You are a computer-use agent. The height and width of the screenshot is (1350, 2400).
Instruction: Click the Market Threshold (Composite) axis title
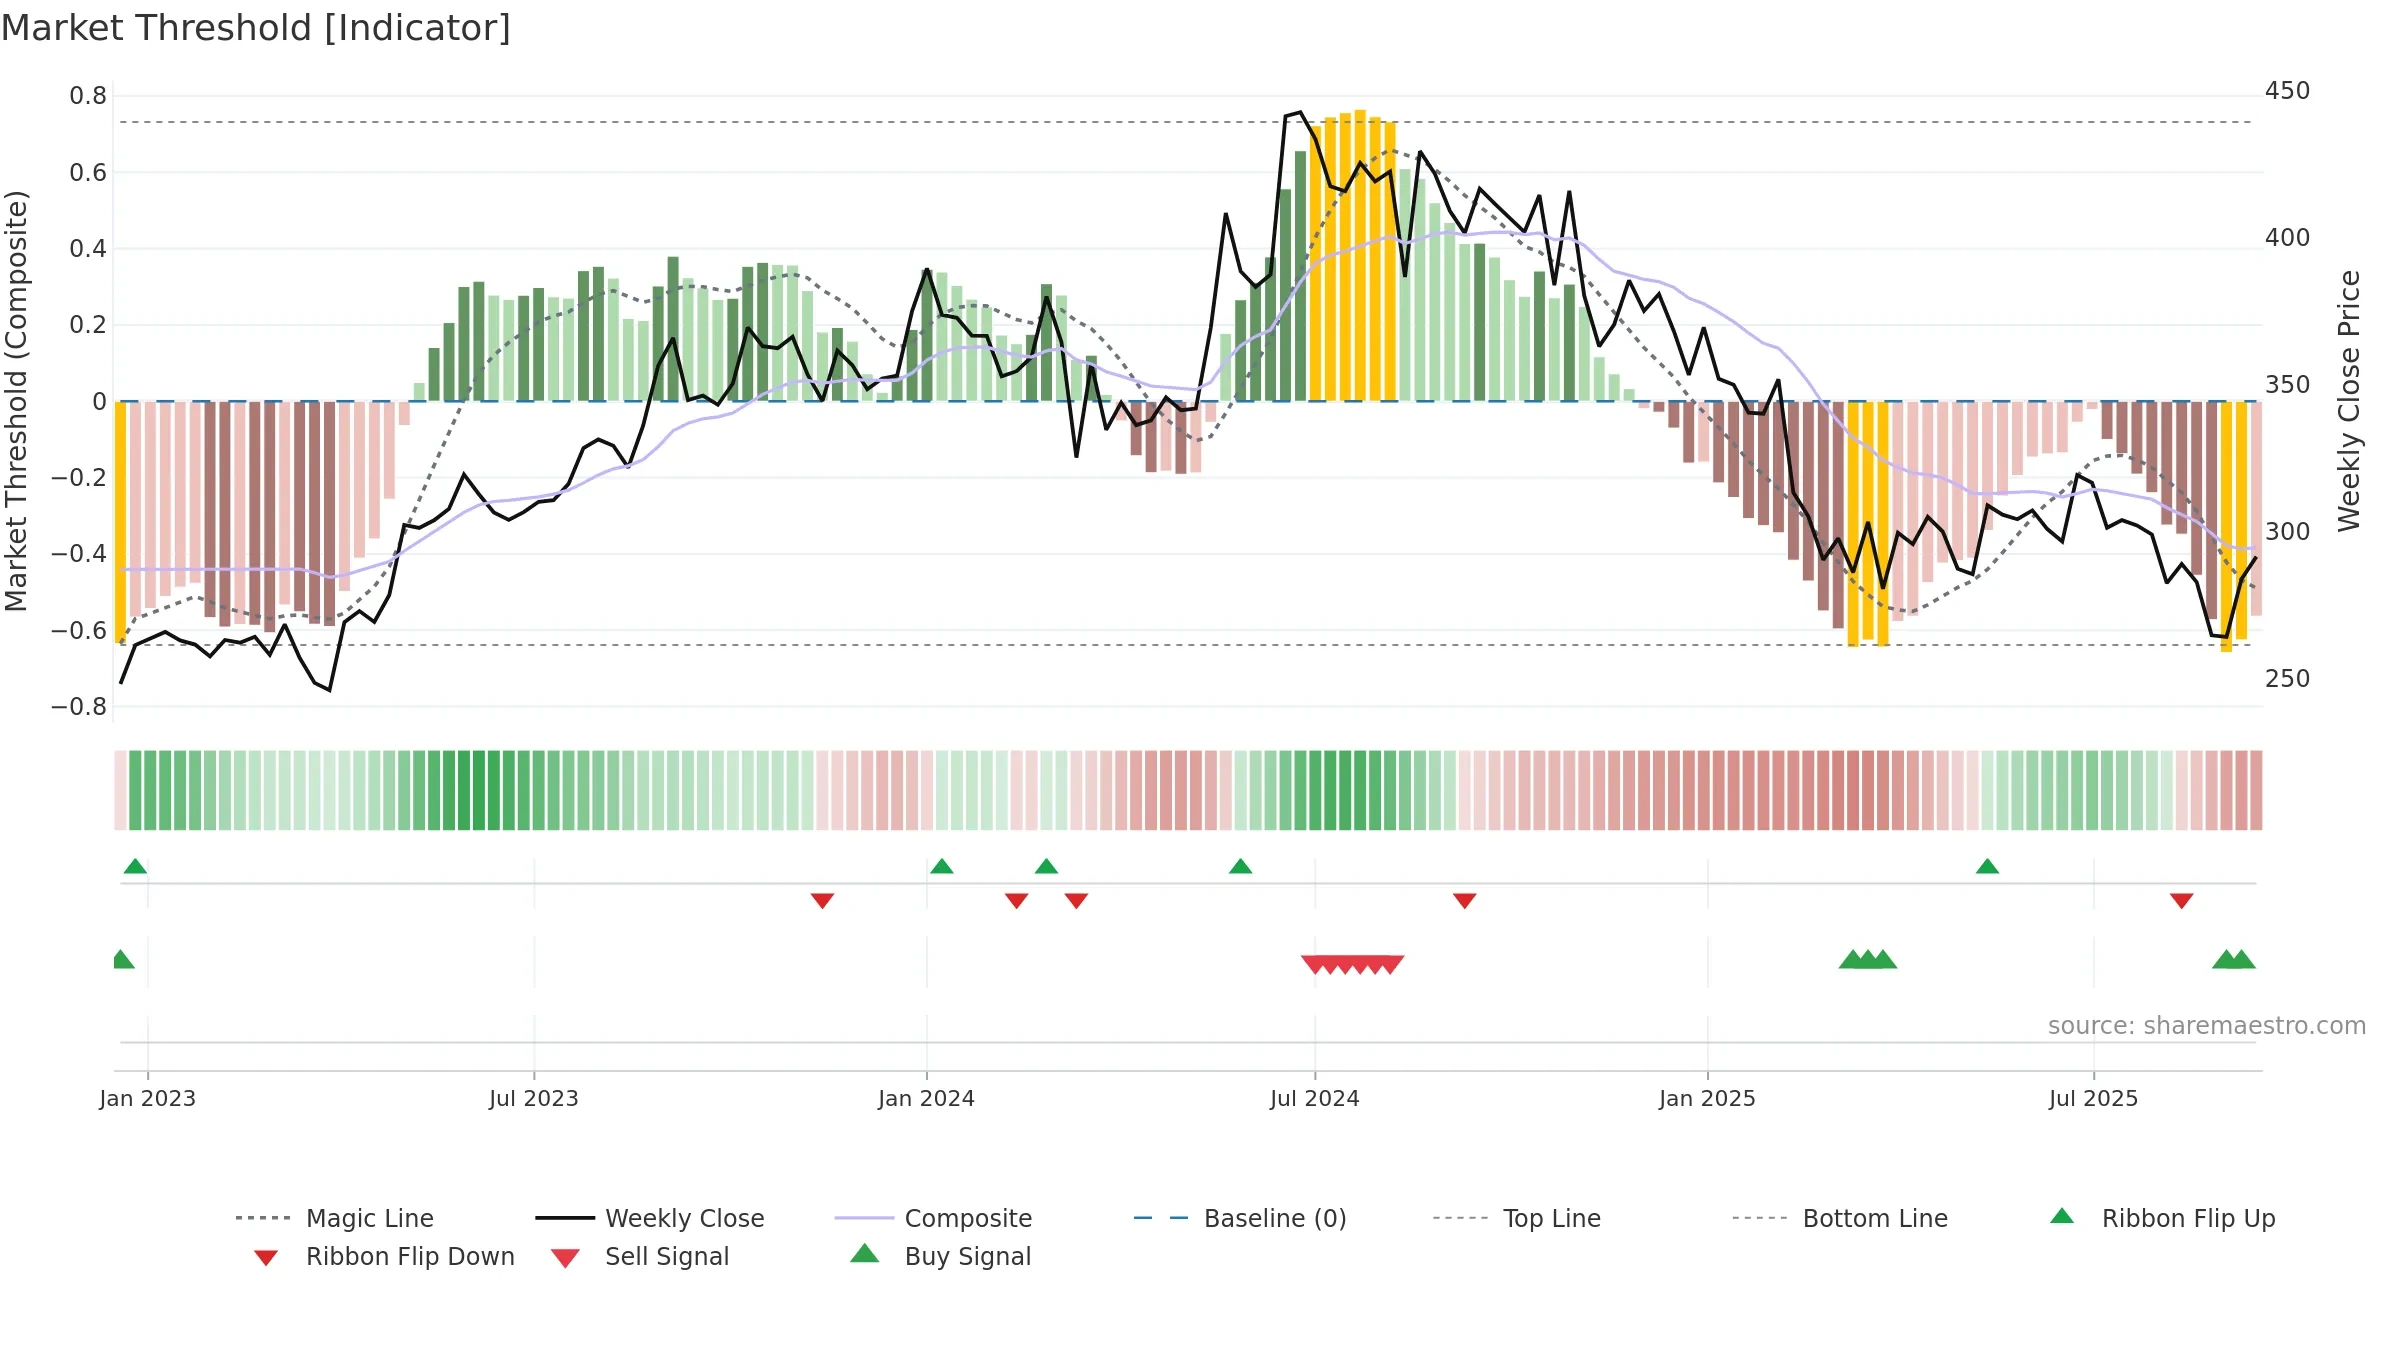click(x=16, y=401)
